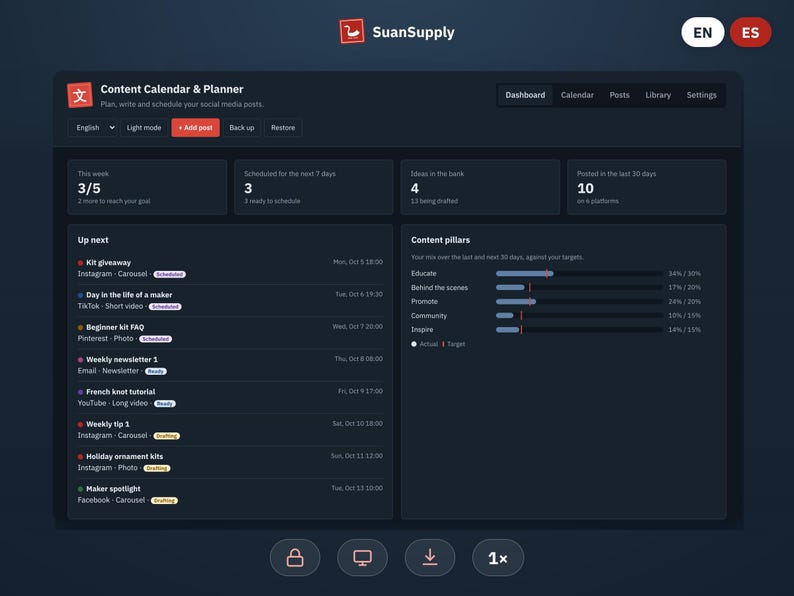794x596 pixels.
Task: Click the Community pillar progress bar
Action: coord(579,315)
